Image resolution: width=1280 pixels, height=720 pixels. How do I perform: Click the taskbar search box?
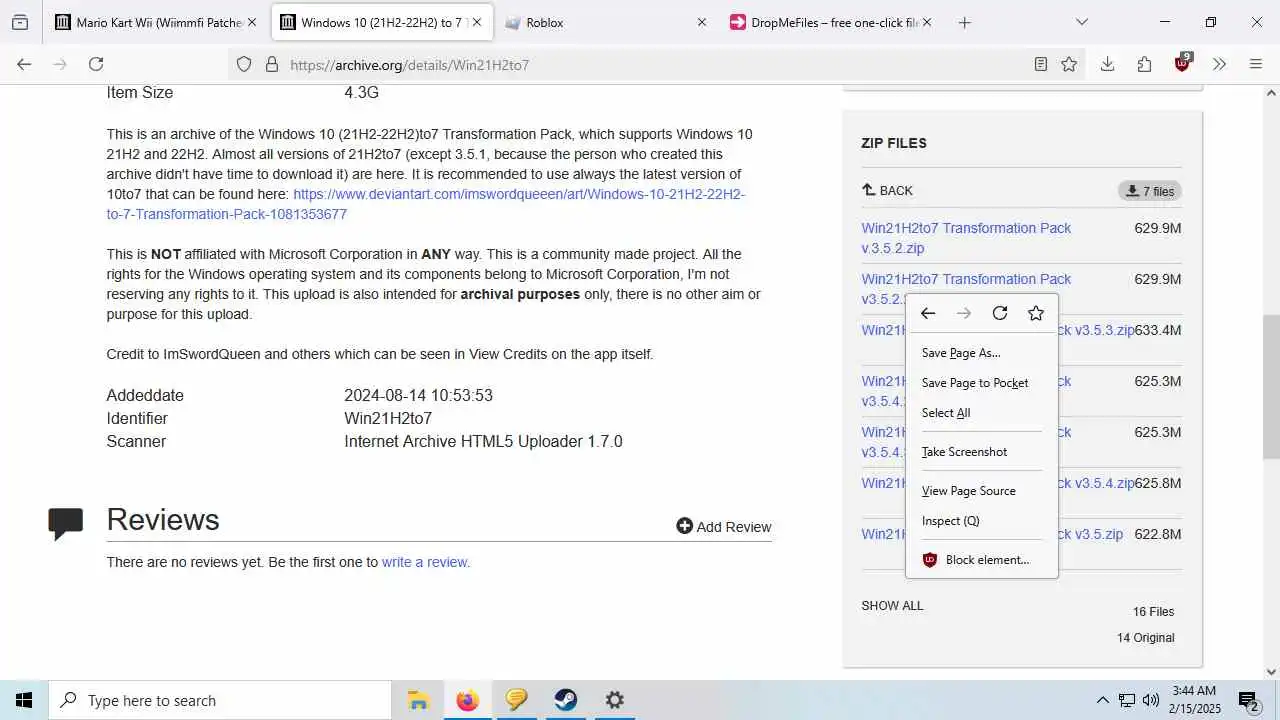[220, 700]
